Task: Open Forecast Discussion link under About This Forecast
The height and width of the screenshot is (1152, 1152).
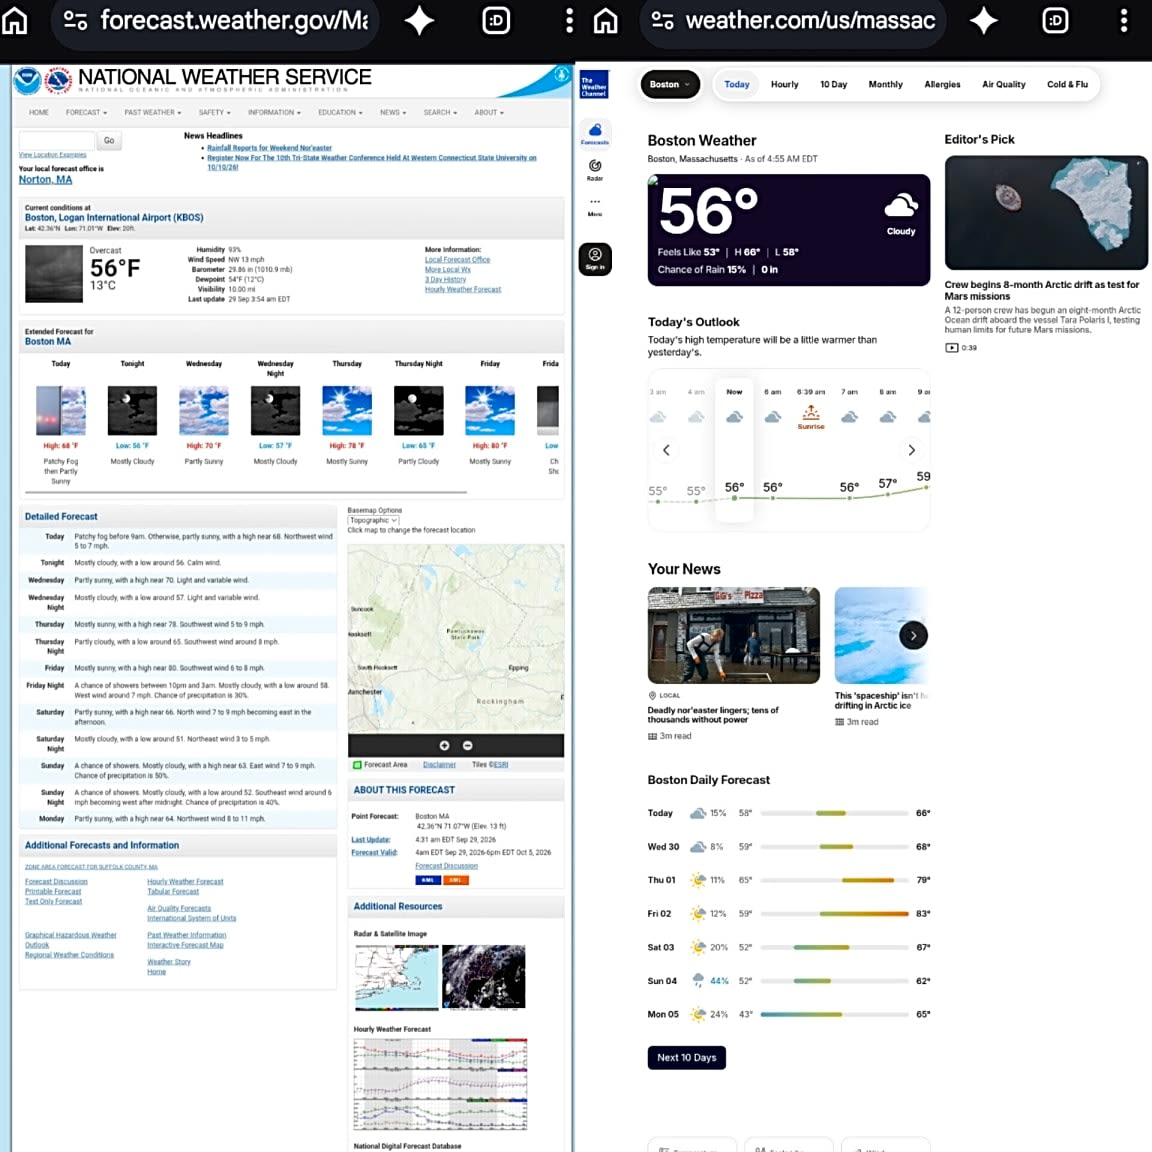Action: click(446, 866)
